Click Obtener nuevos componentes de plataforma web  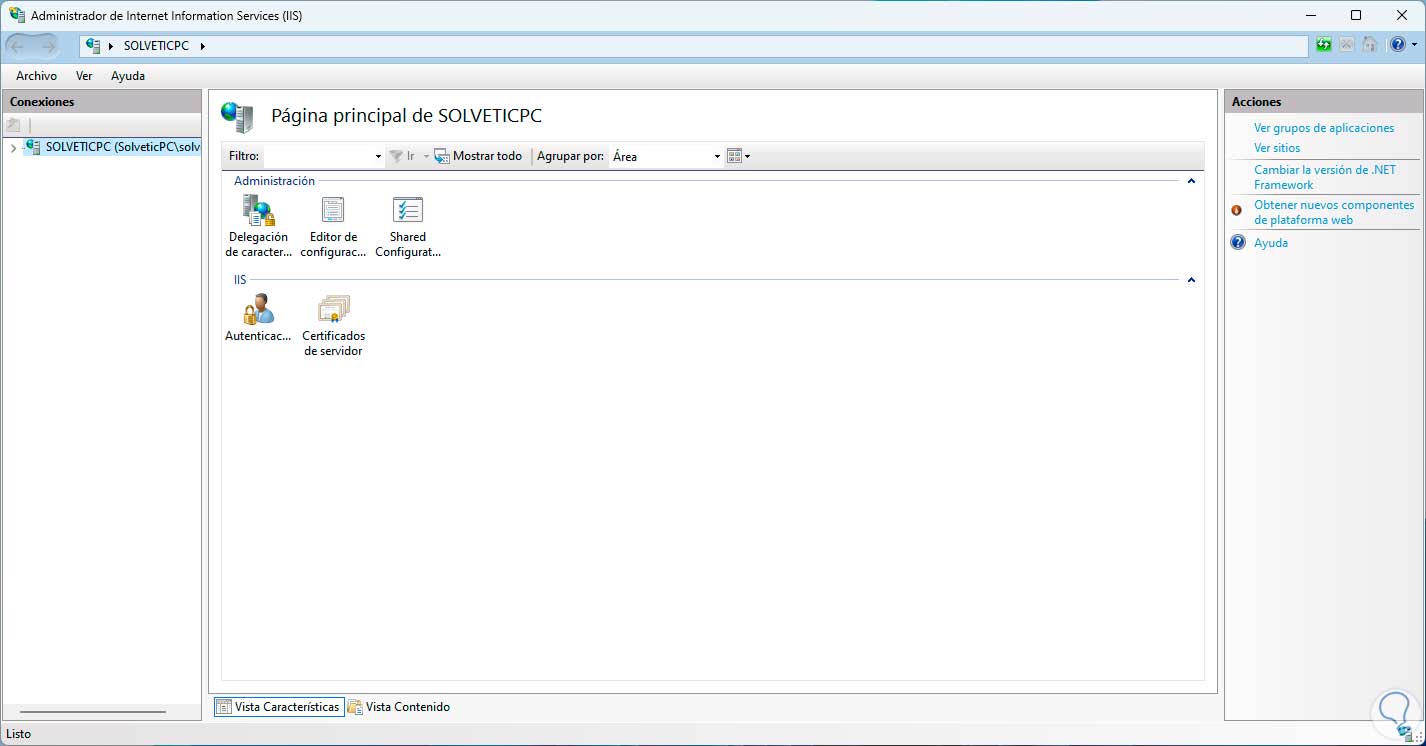pyautogui.click(x=1334, y=212)
